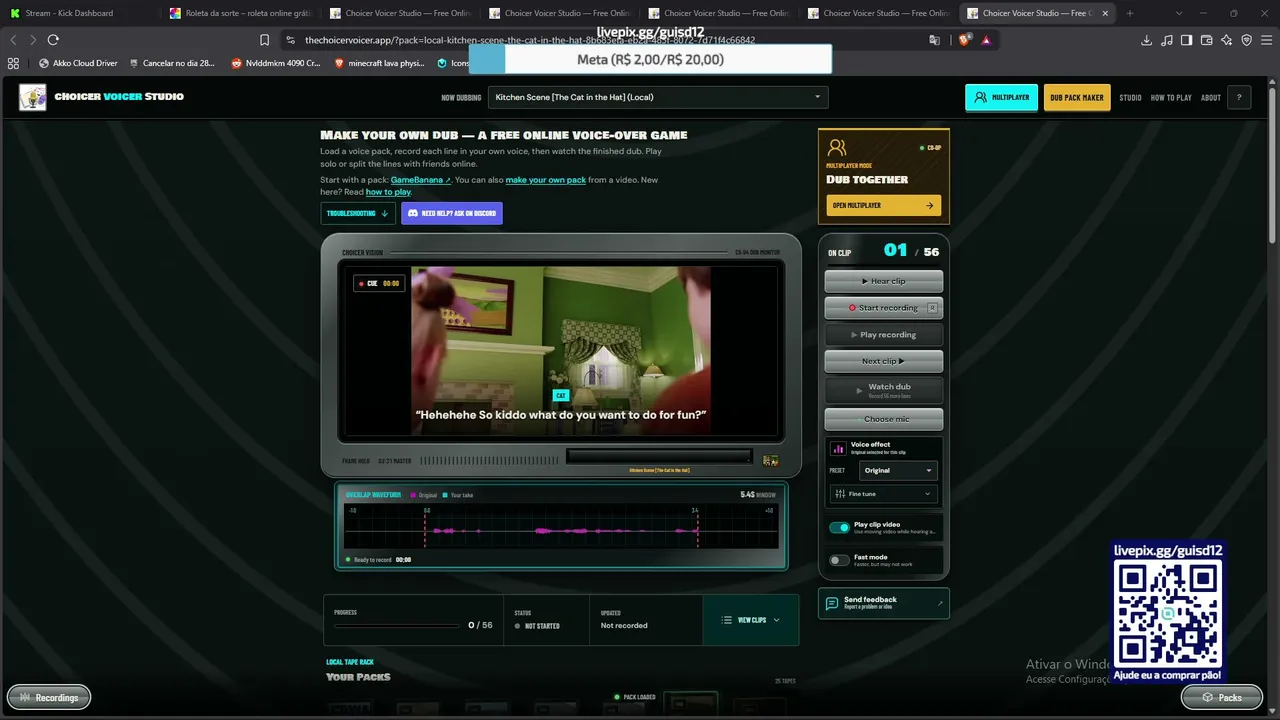Expand the View Clips list

(x=750, y=620)
